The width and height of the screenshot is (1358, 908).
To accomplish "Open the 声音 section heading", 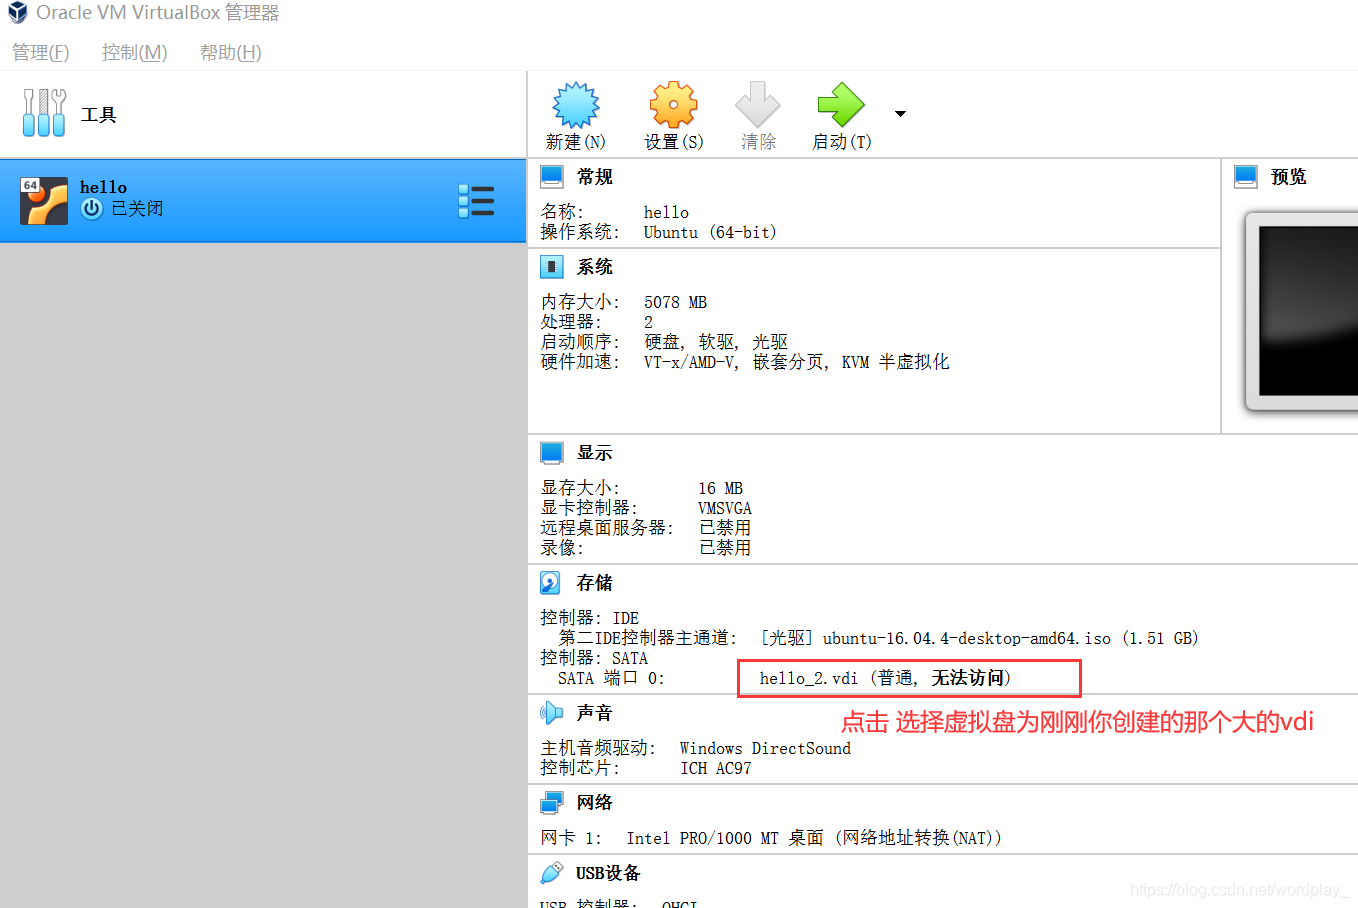I will 595,713.
